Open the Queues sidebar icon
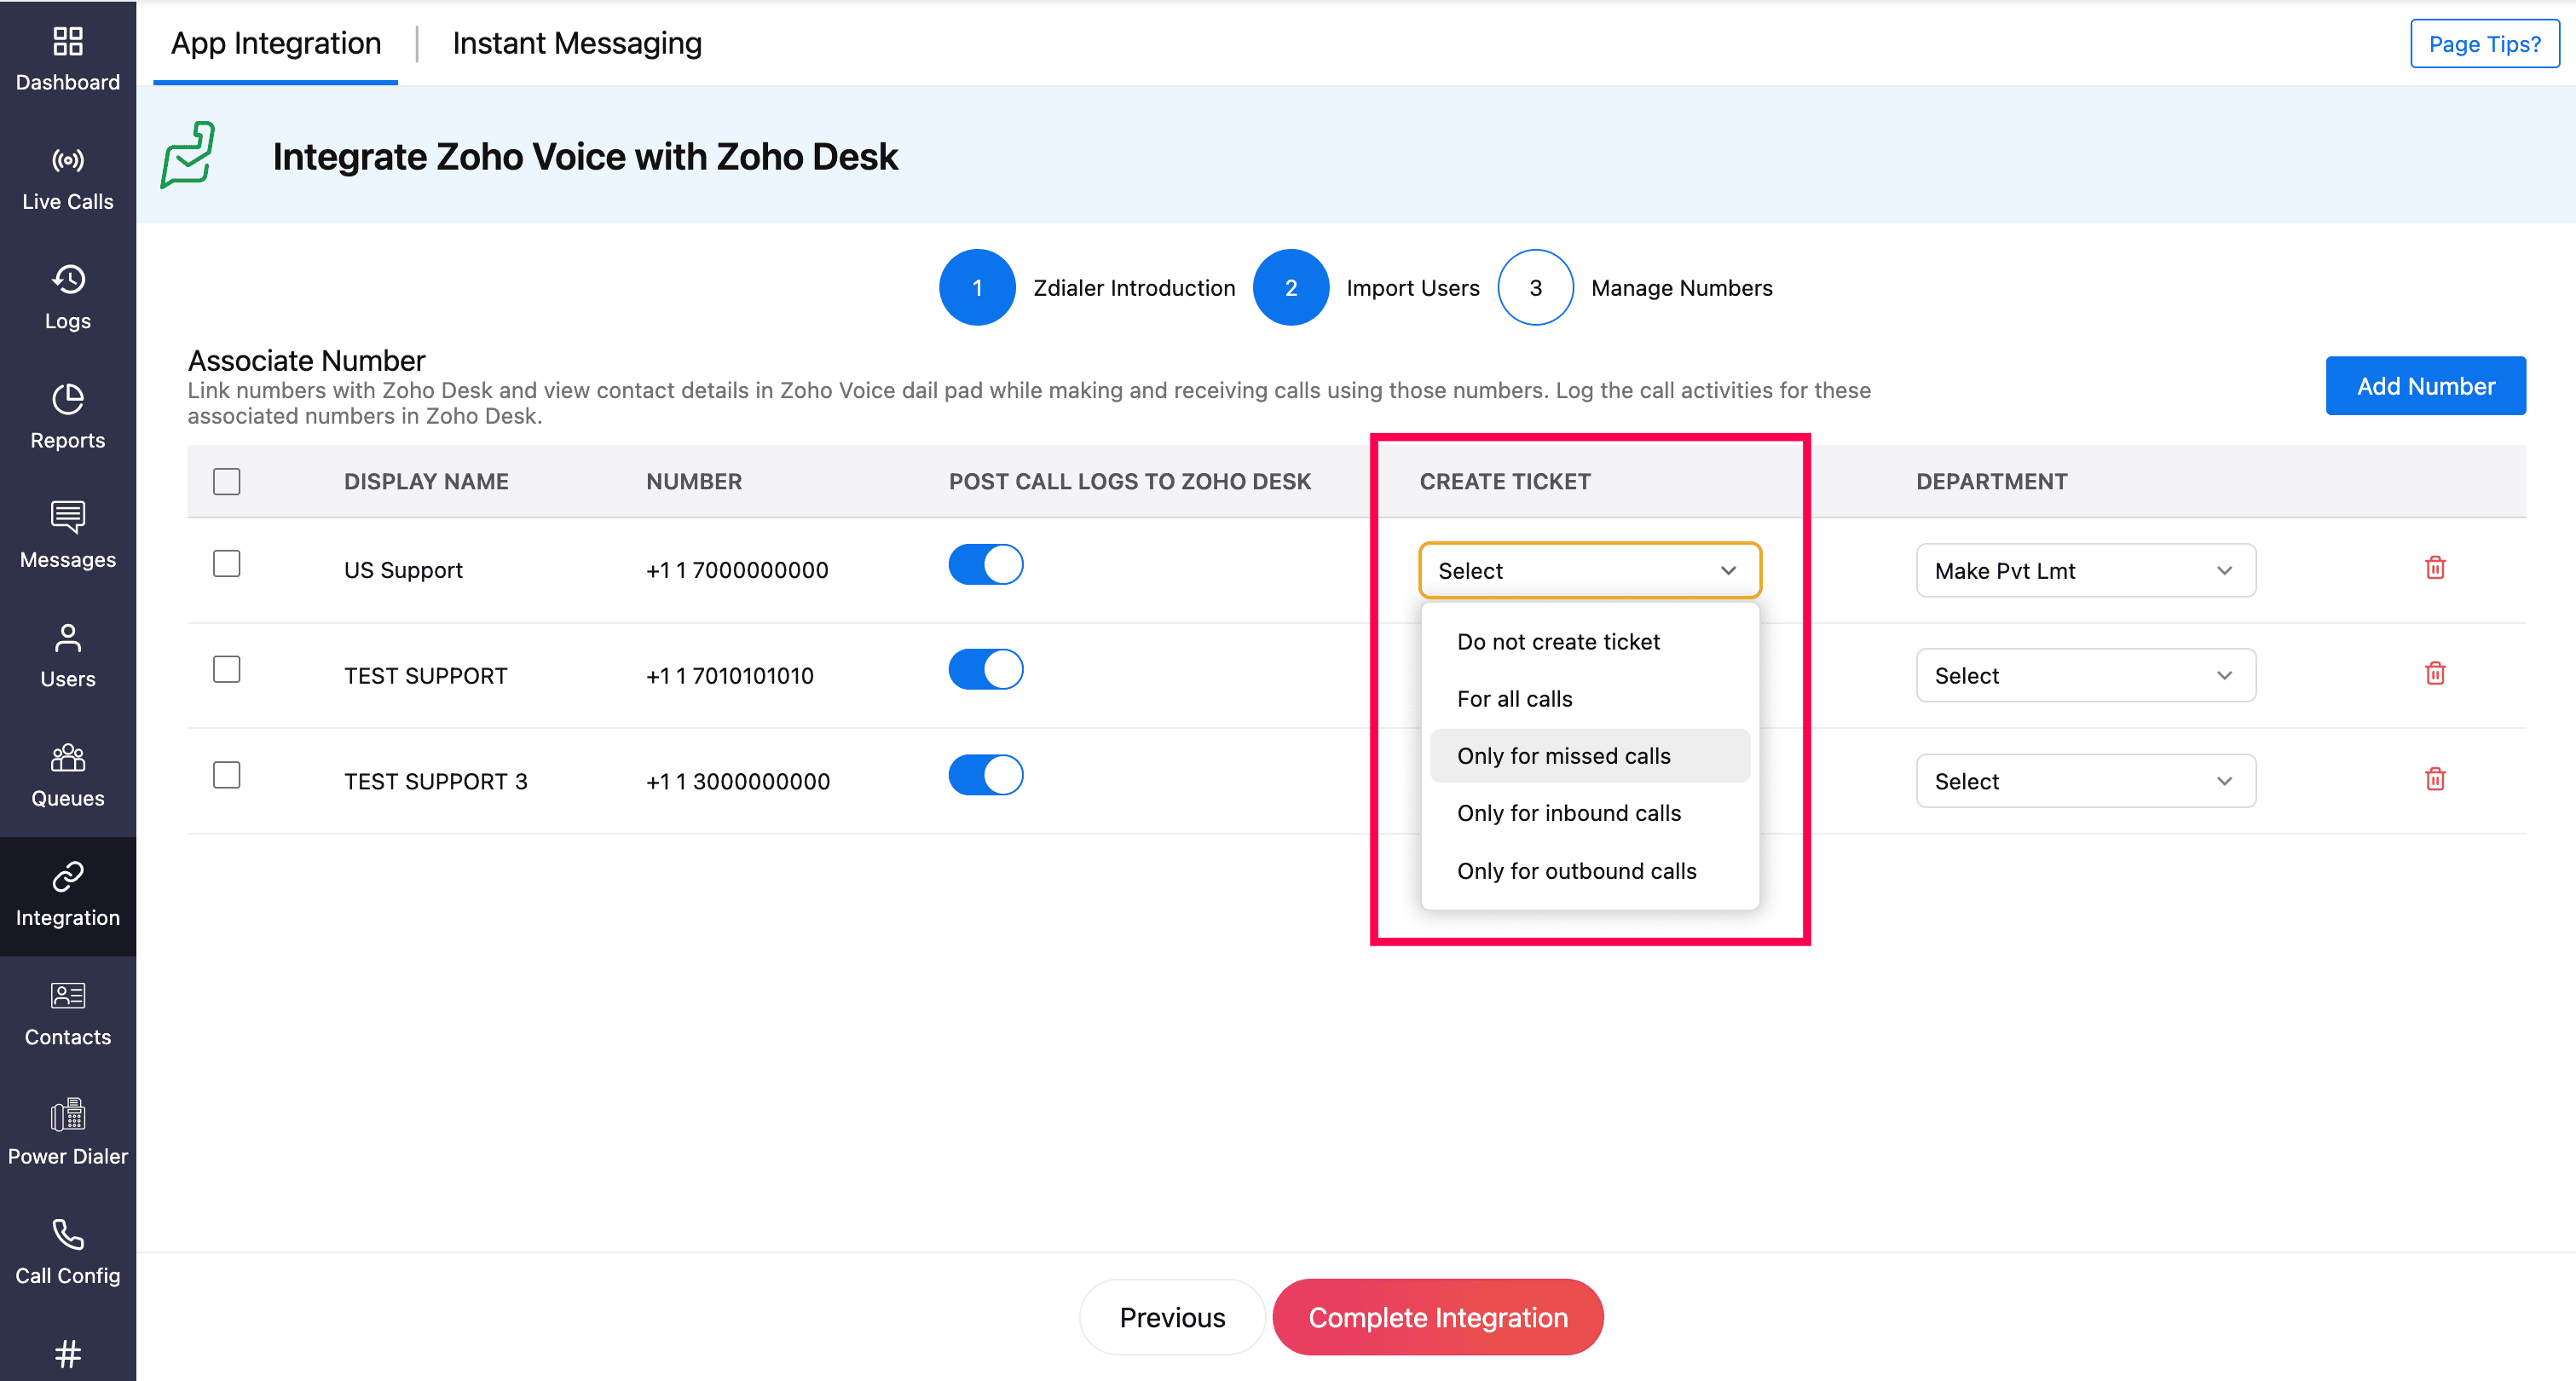This screenshot has width=2576, height=1381. click(67, 774)
